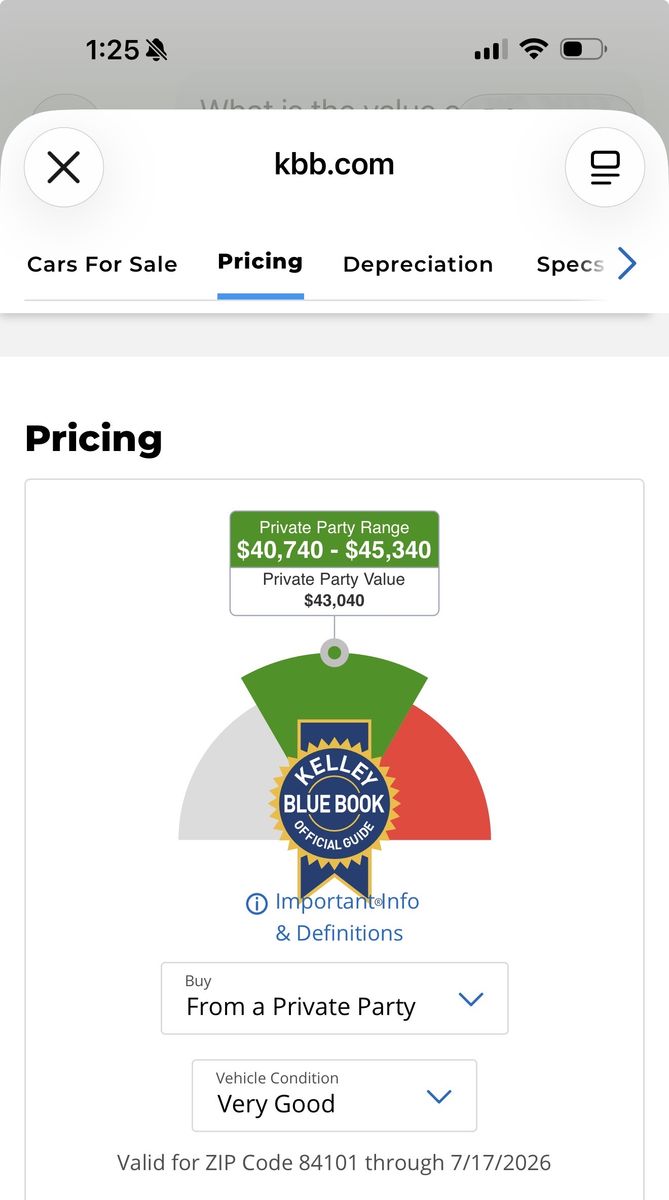Close the kbb.com browser sheet
This screenshot has height=1200, width=669.
(64, 167)
